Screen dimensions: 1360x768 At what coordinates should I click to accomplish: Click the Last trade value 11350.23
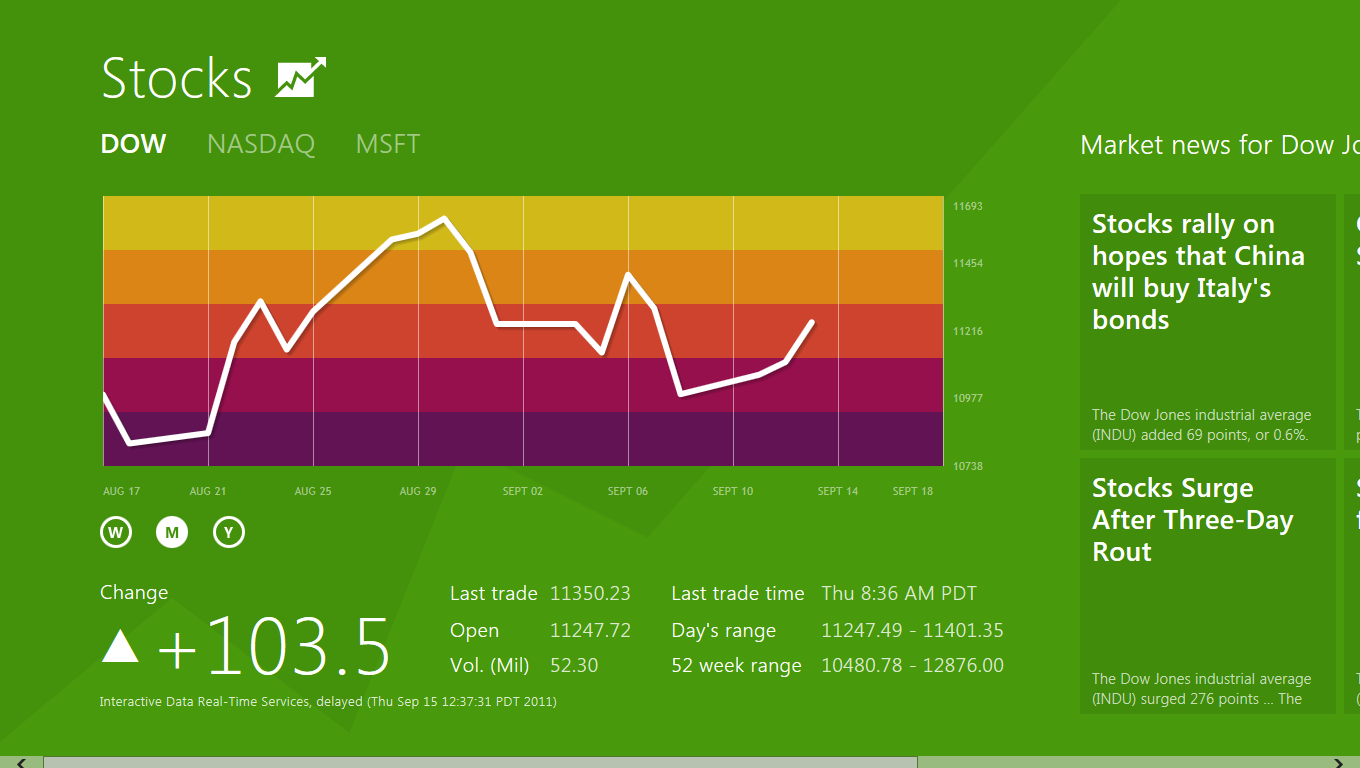[x=590, y=593]
